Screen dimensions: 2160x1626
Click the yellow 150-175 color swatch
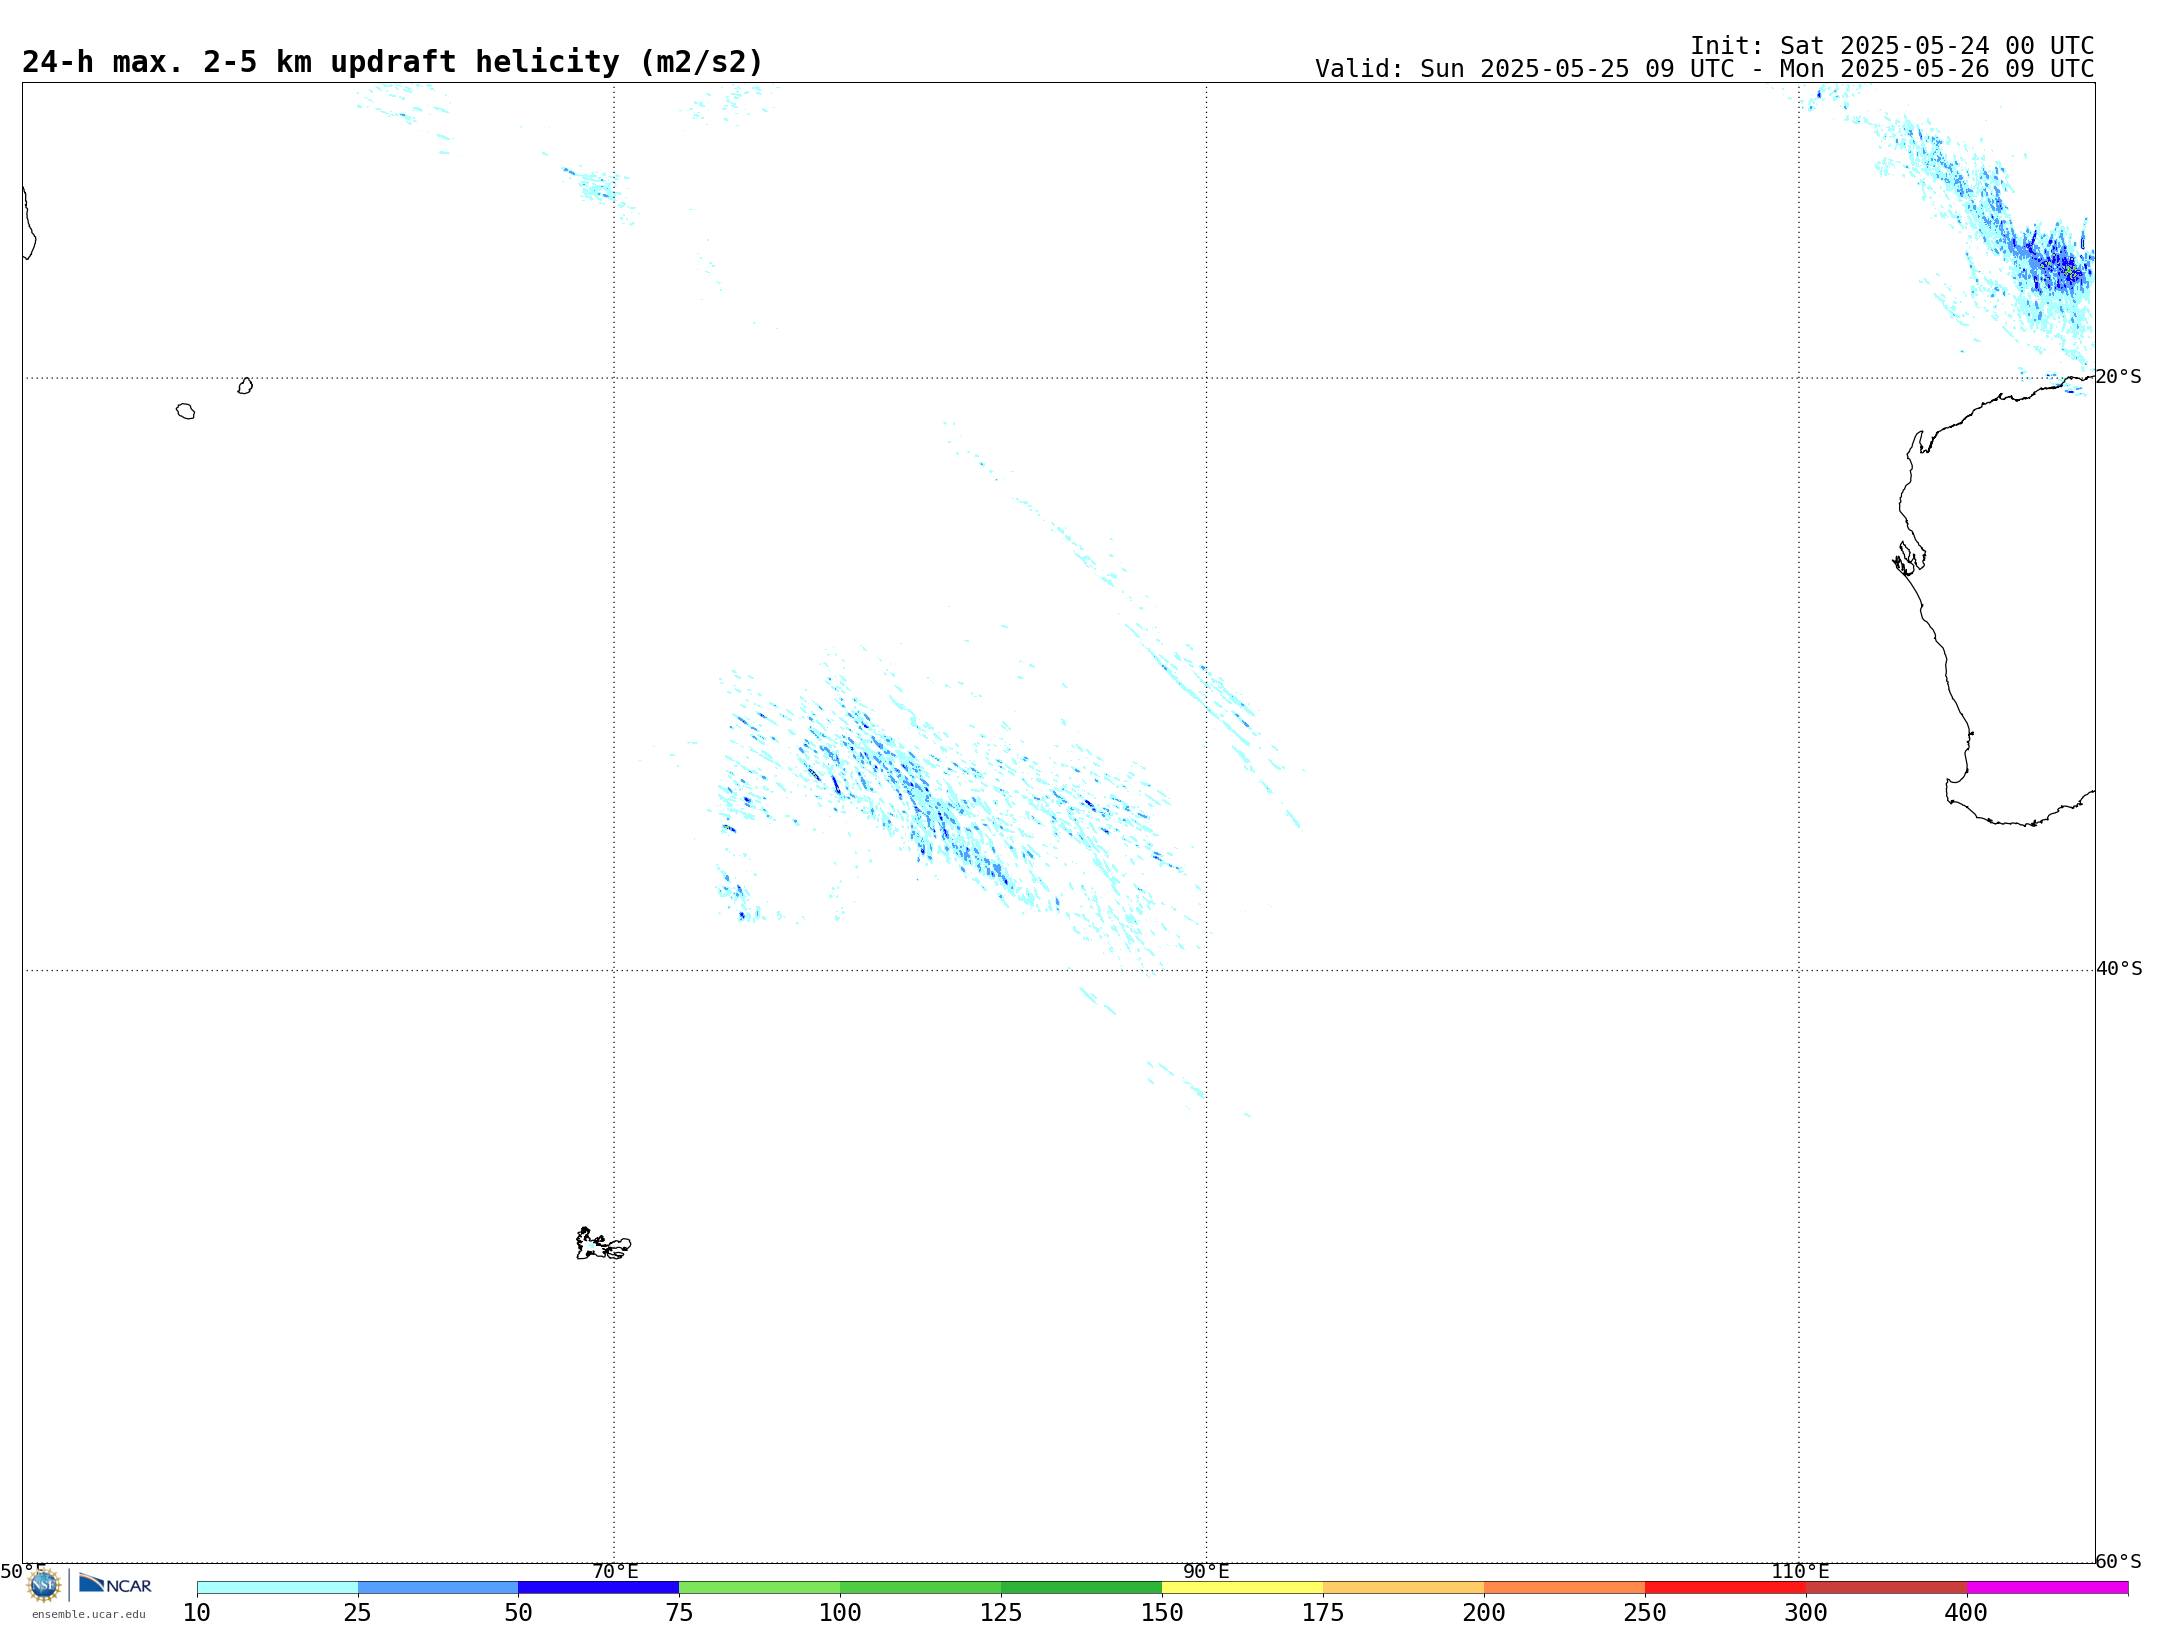1243,1588
